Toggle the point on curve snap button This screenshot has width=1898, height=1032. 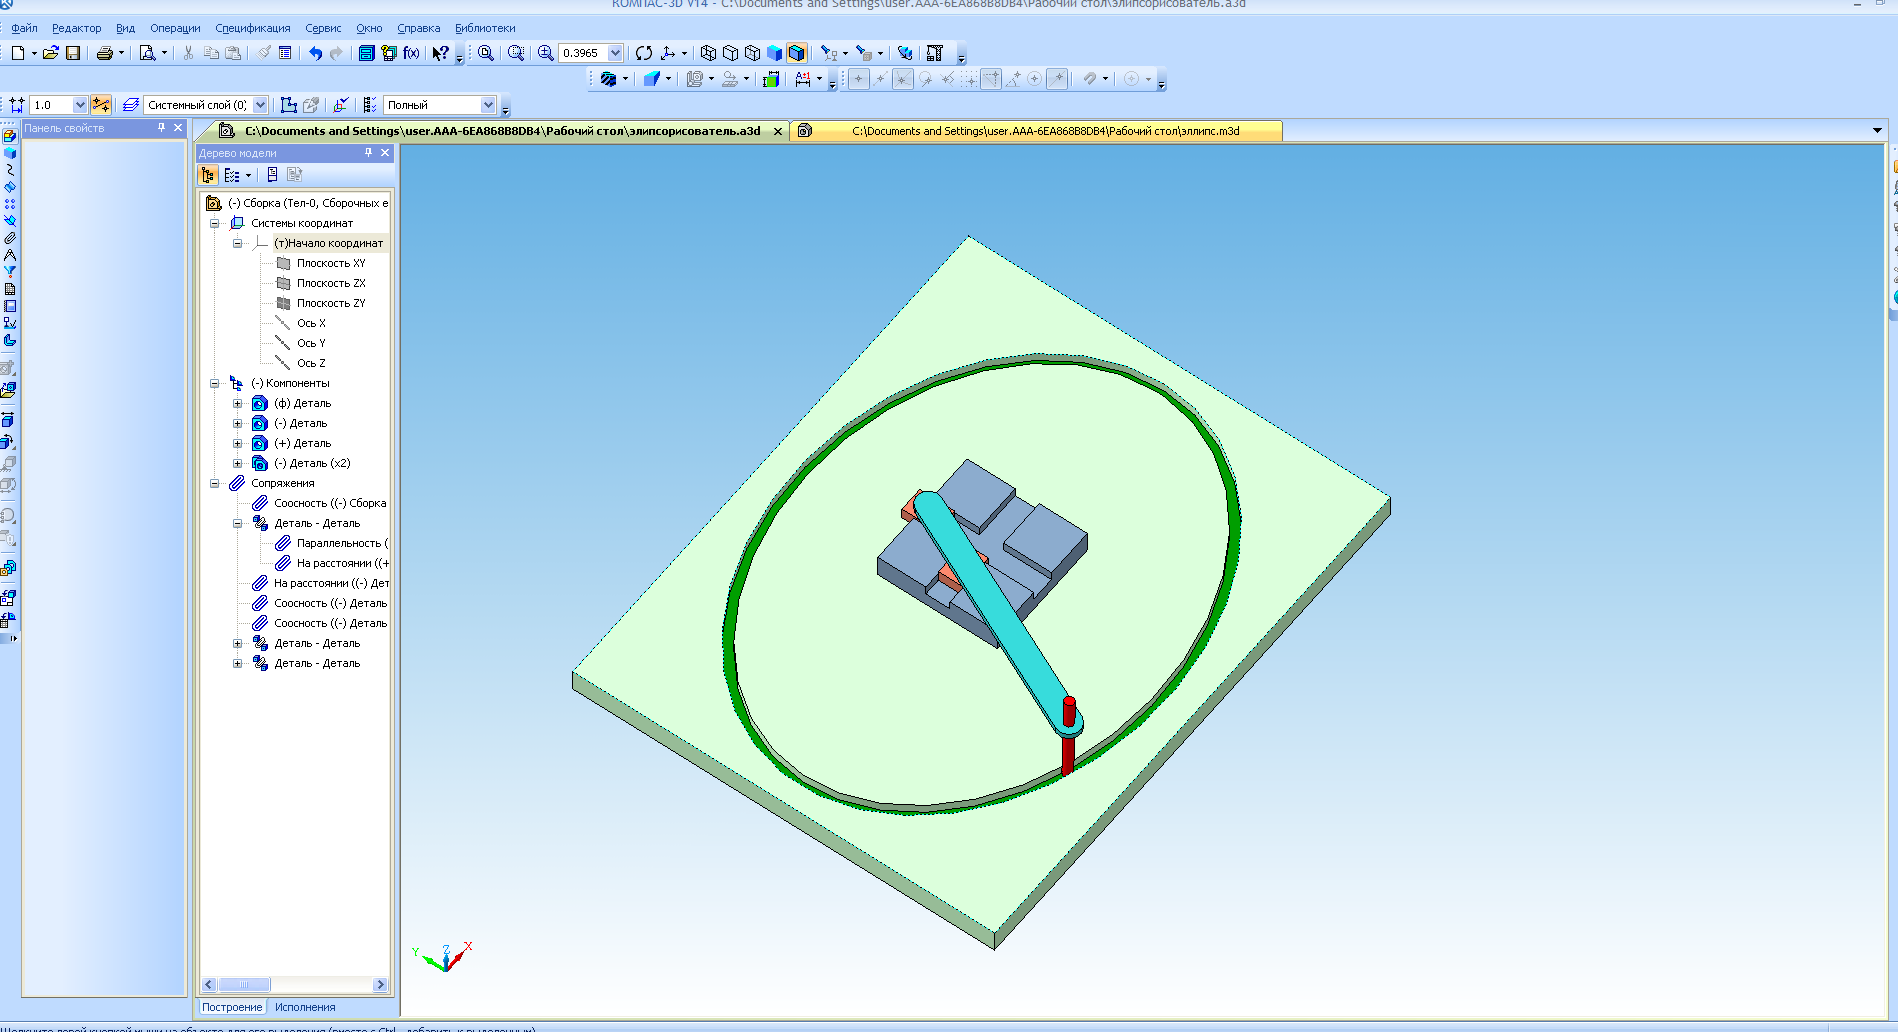tap(1057, 79)
